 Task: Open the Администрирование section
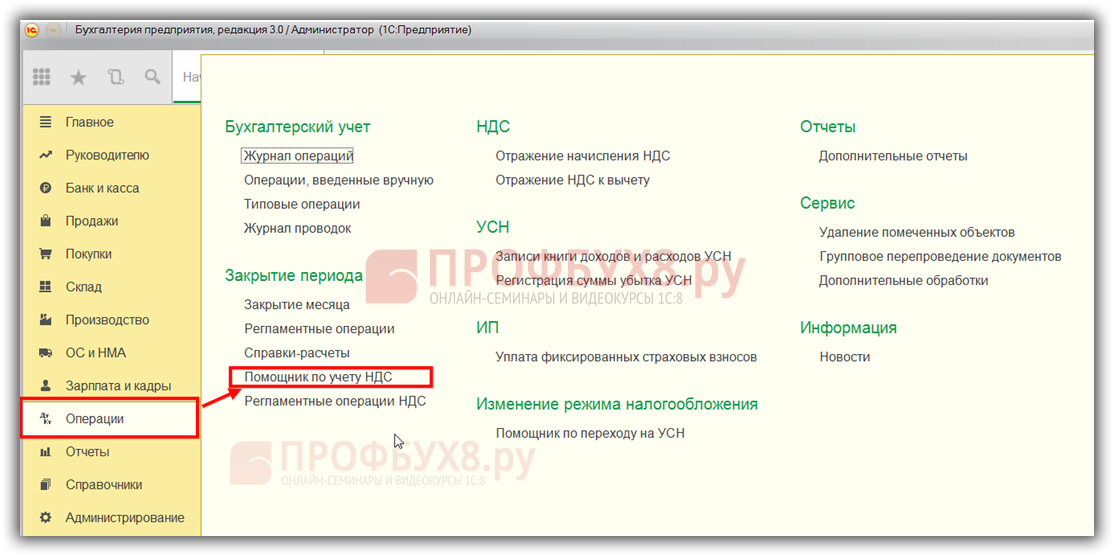click(x=125, y=518)
